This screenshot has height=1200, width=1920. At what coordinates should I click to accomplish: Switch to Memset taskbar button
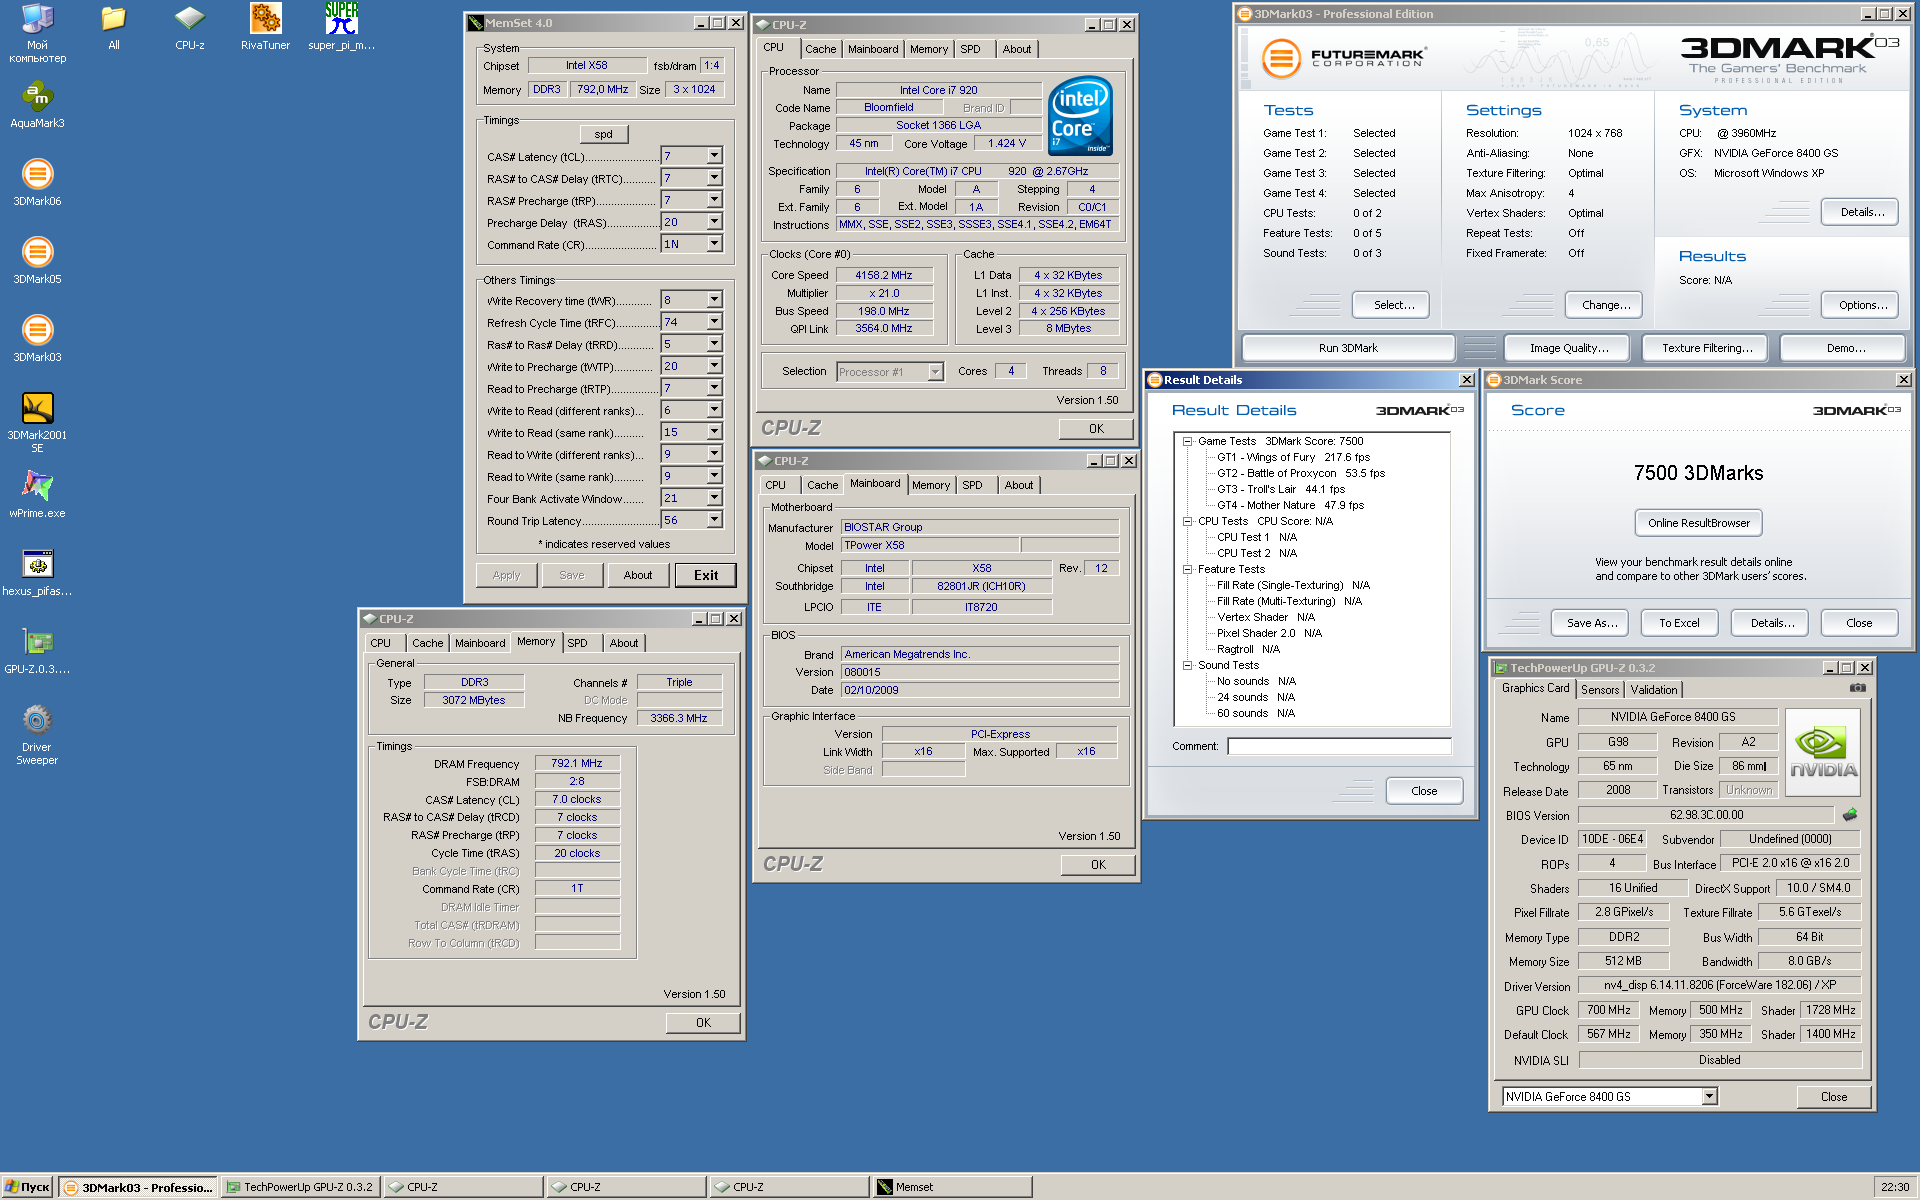952,1187
